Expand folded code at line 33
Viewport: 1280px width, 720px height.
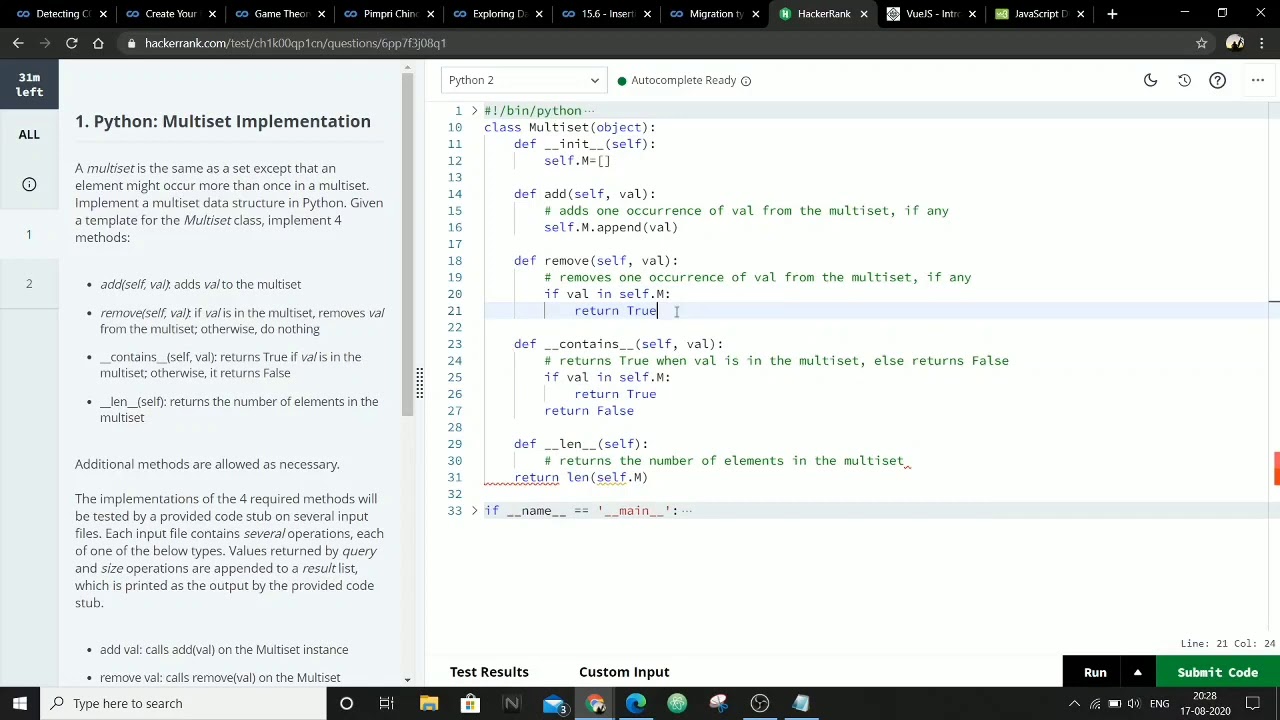pos(475,511)
